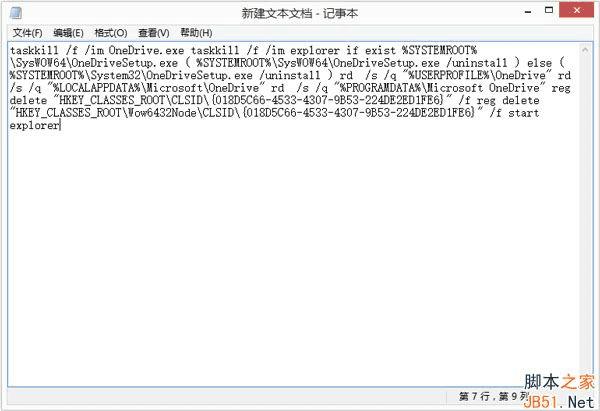Screen dimensions: 600x411
Task: Open the 帮助(H) menu
Action: pos(196,33)
